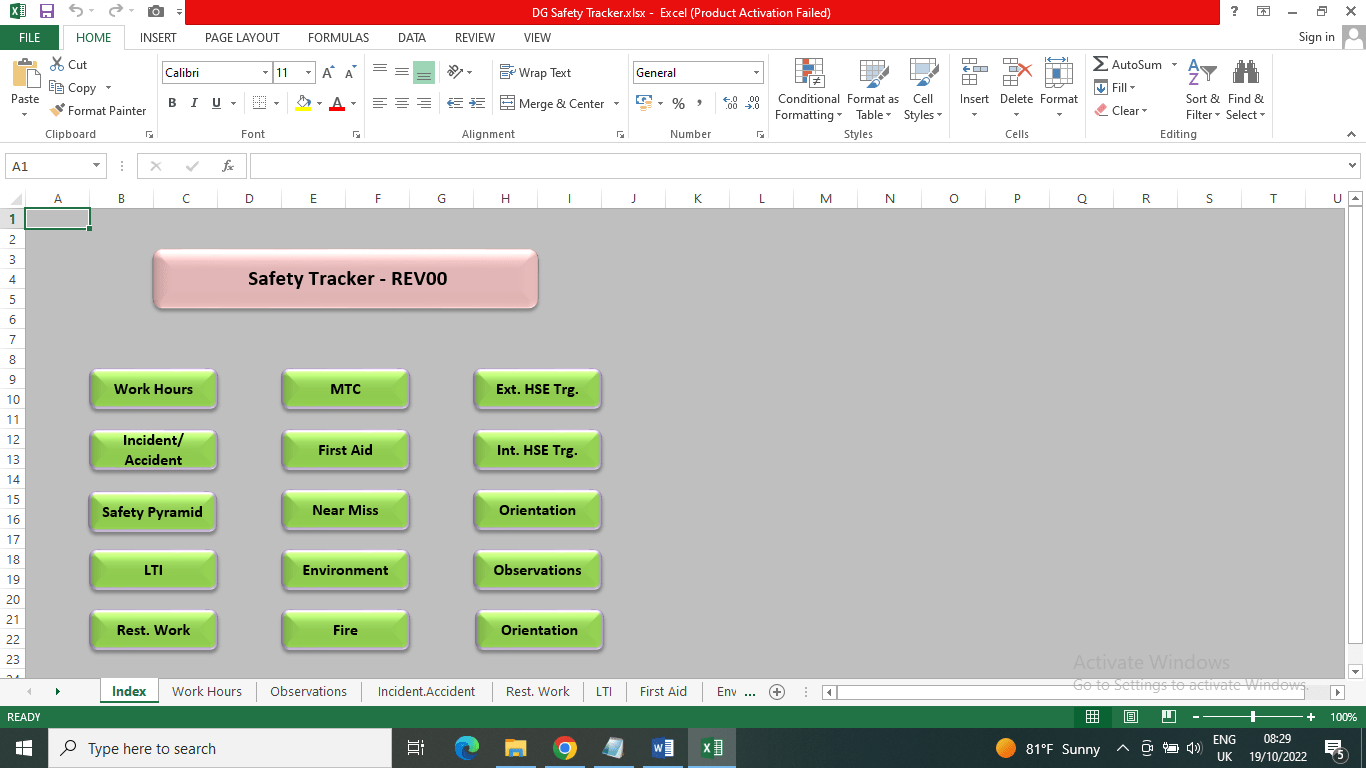Screen dimensions: 1366x768
Task: Click the Merge & Center icon
Action: [507, 103]
